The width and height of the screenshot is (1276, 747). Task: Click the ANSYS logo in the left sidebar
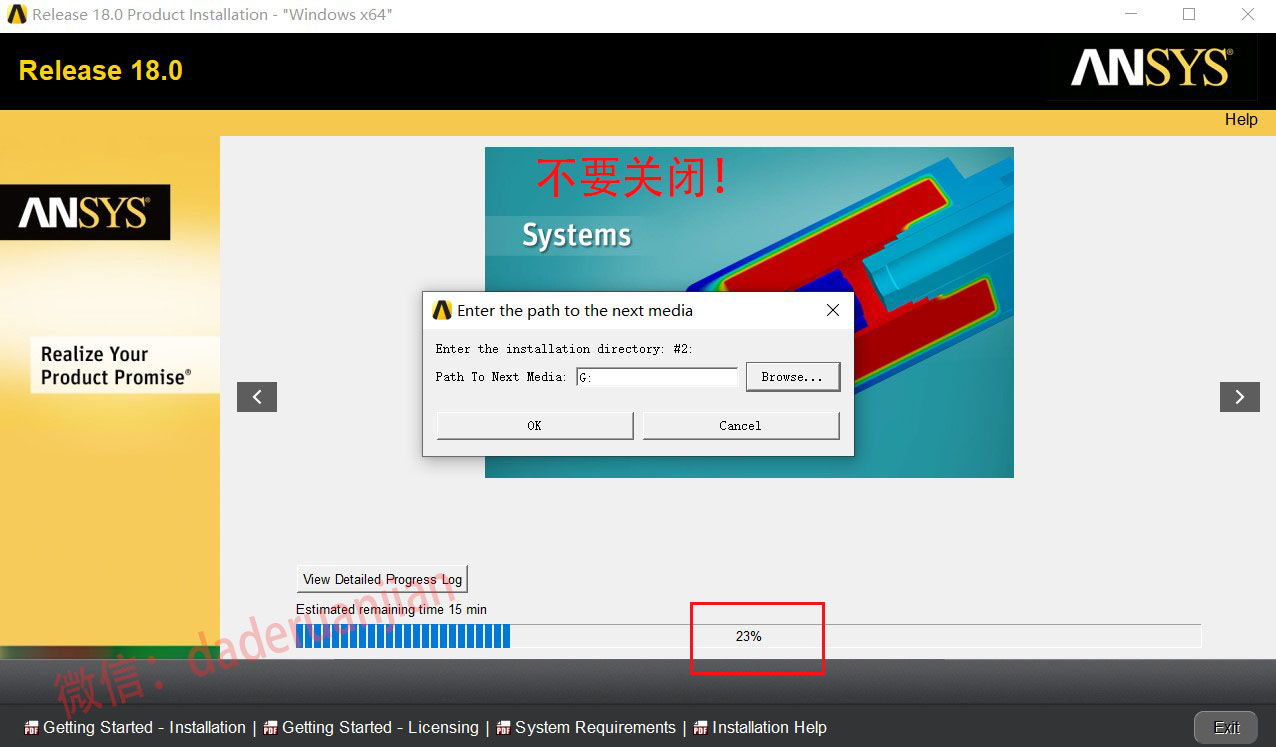pyautogui.click(x=84, y=212)
